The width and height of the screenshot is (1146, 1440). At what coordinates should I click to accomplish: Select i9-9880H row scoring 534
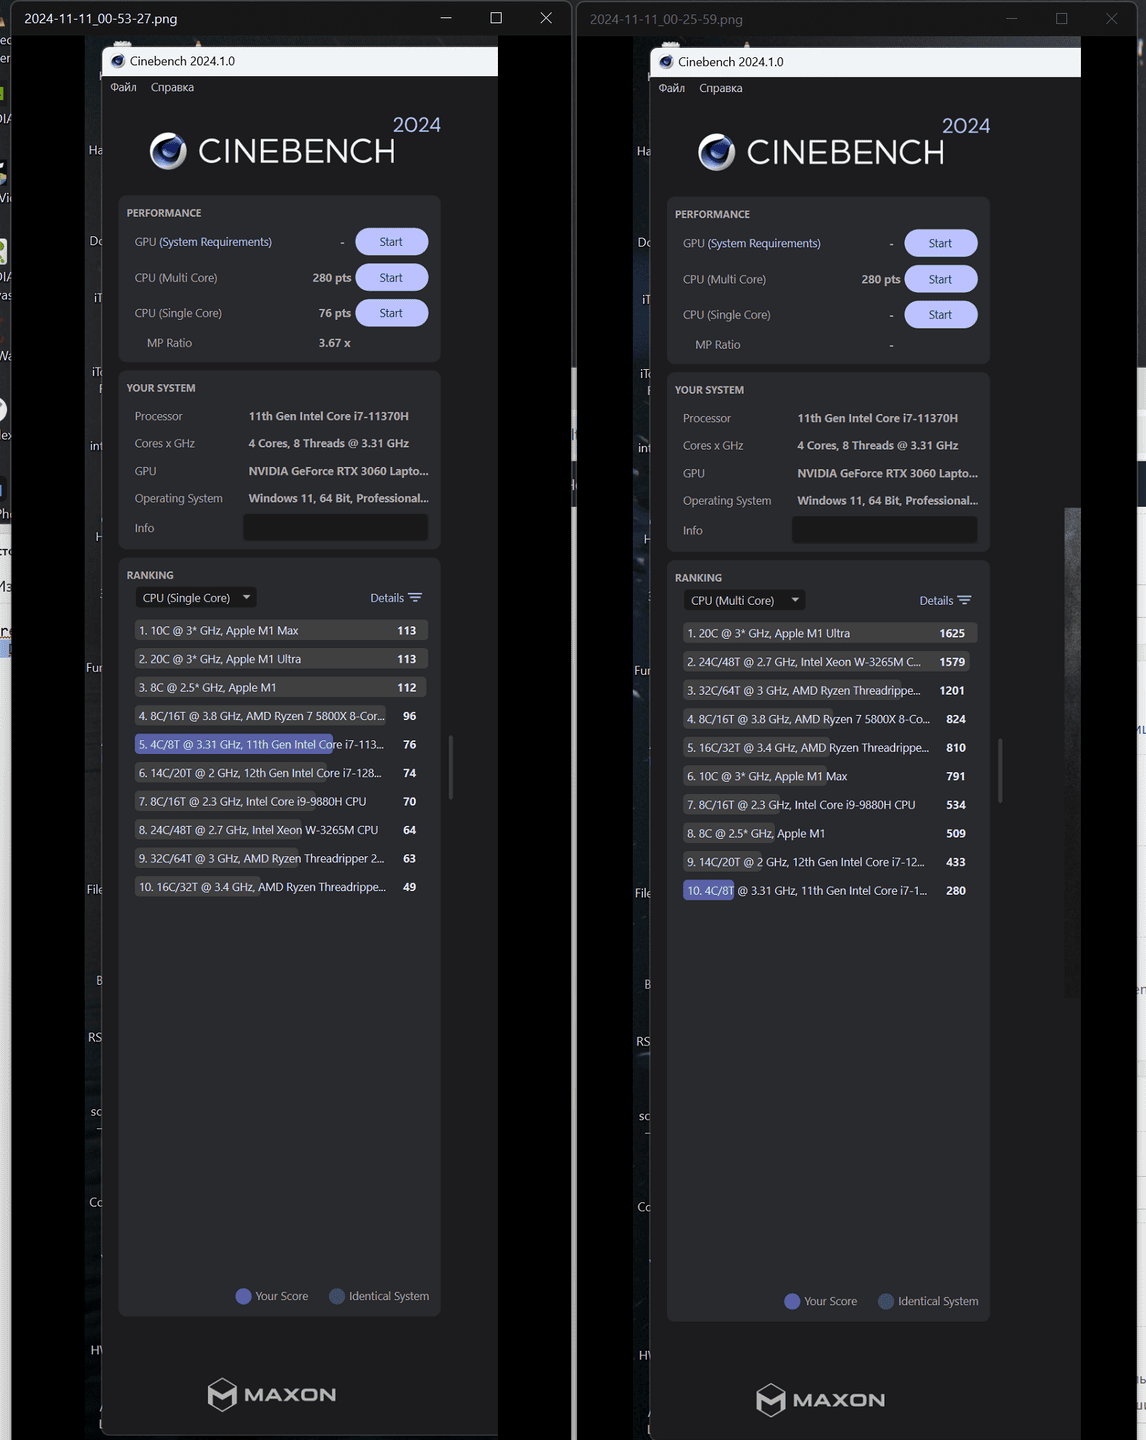pyautogui.click(x=830, y=805)
